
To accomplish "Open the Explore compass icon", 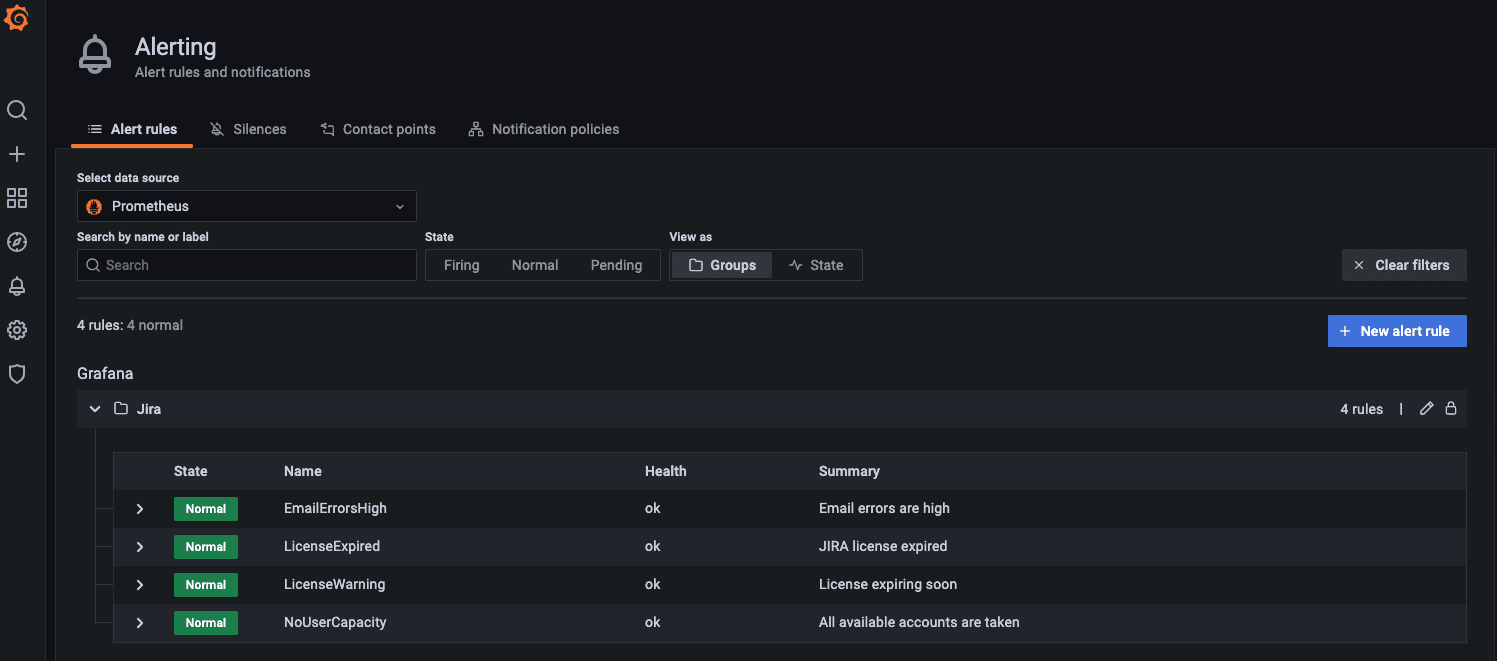I will point(17,242).
